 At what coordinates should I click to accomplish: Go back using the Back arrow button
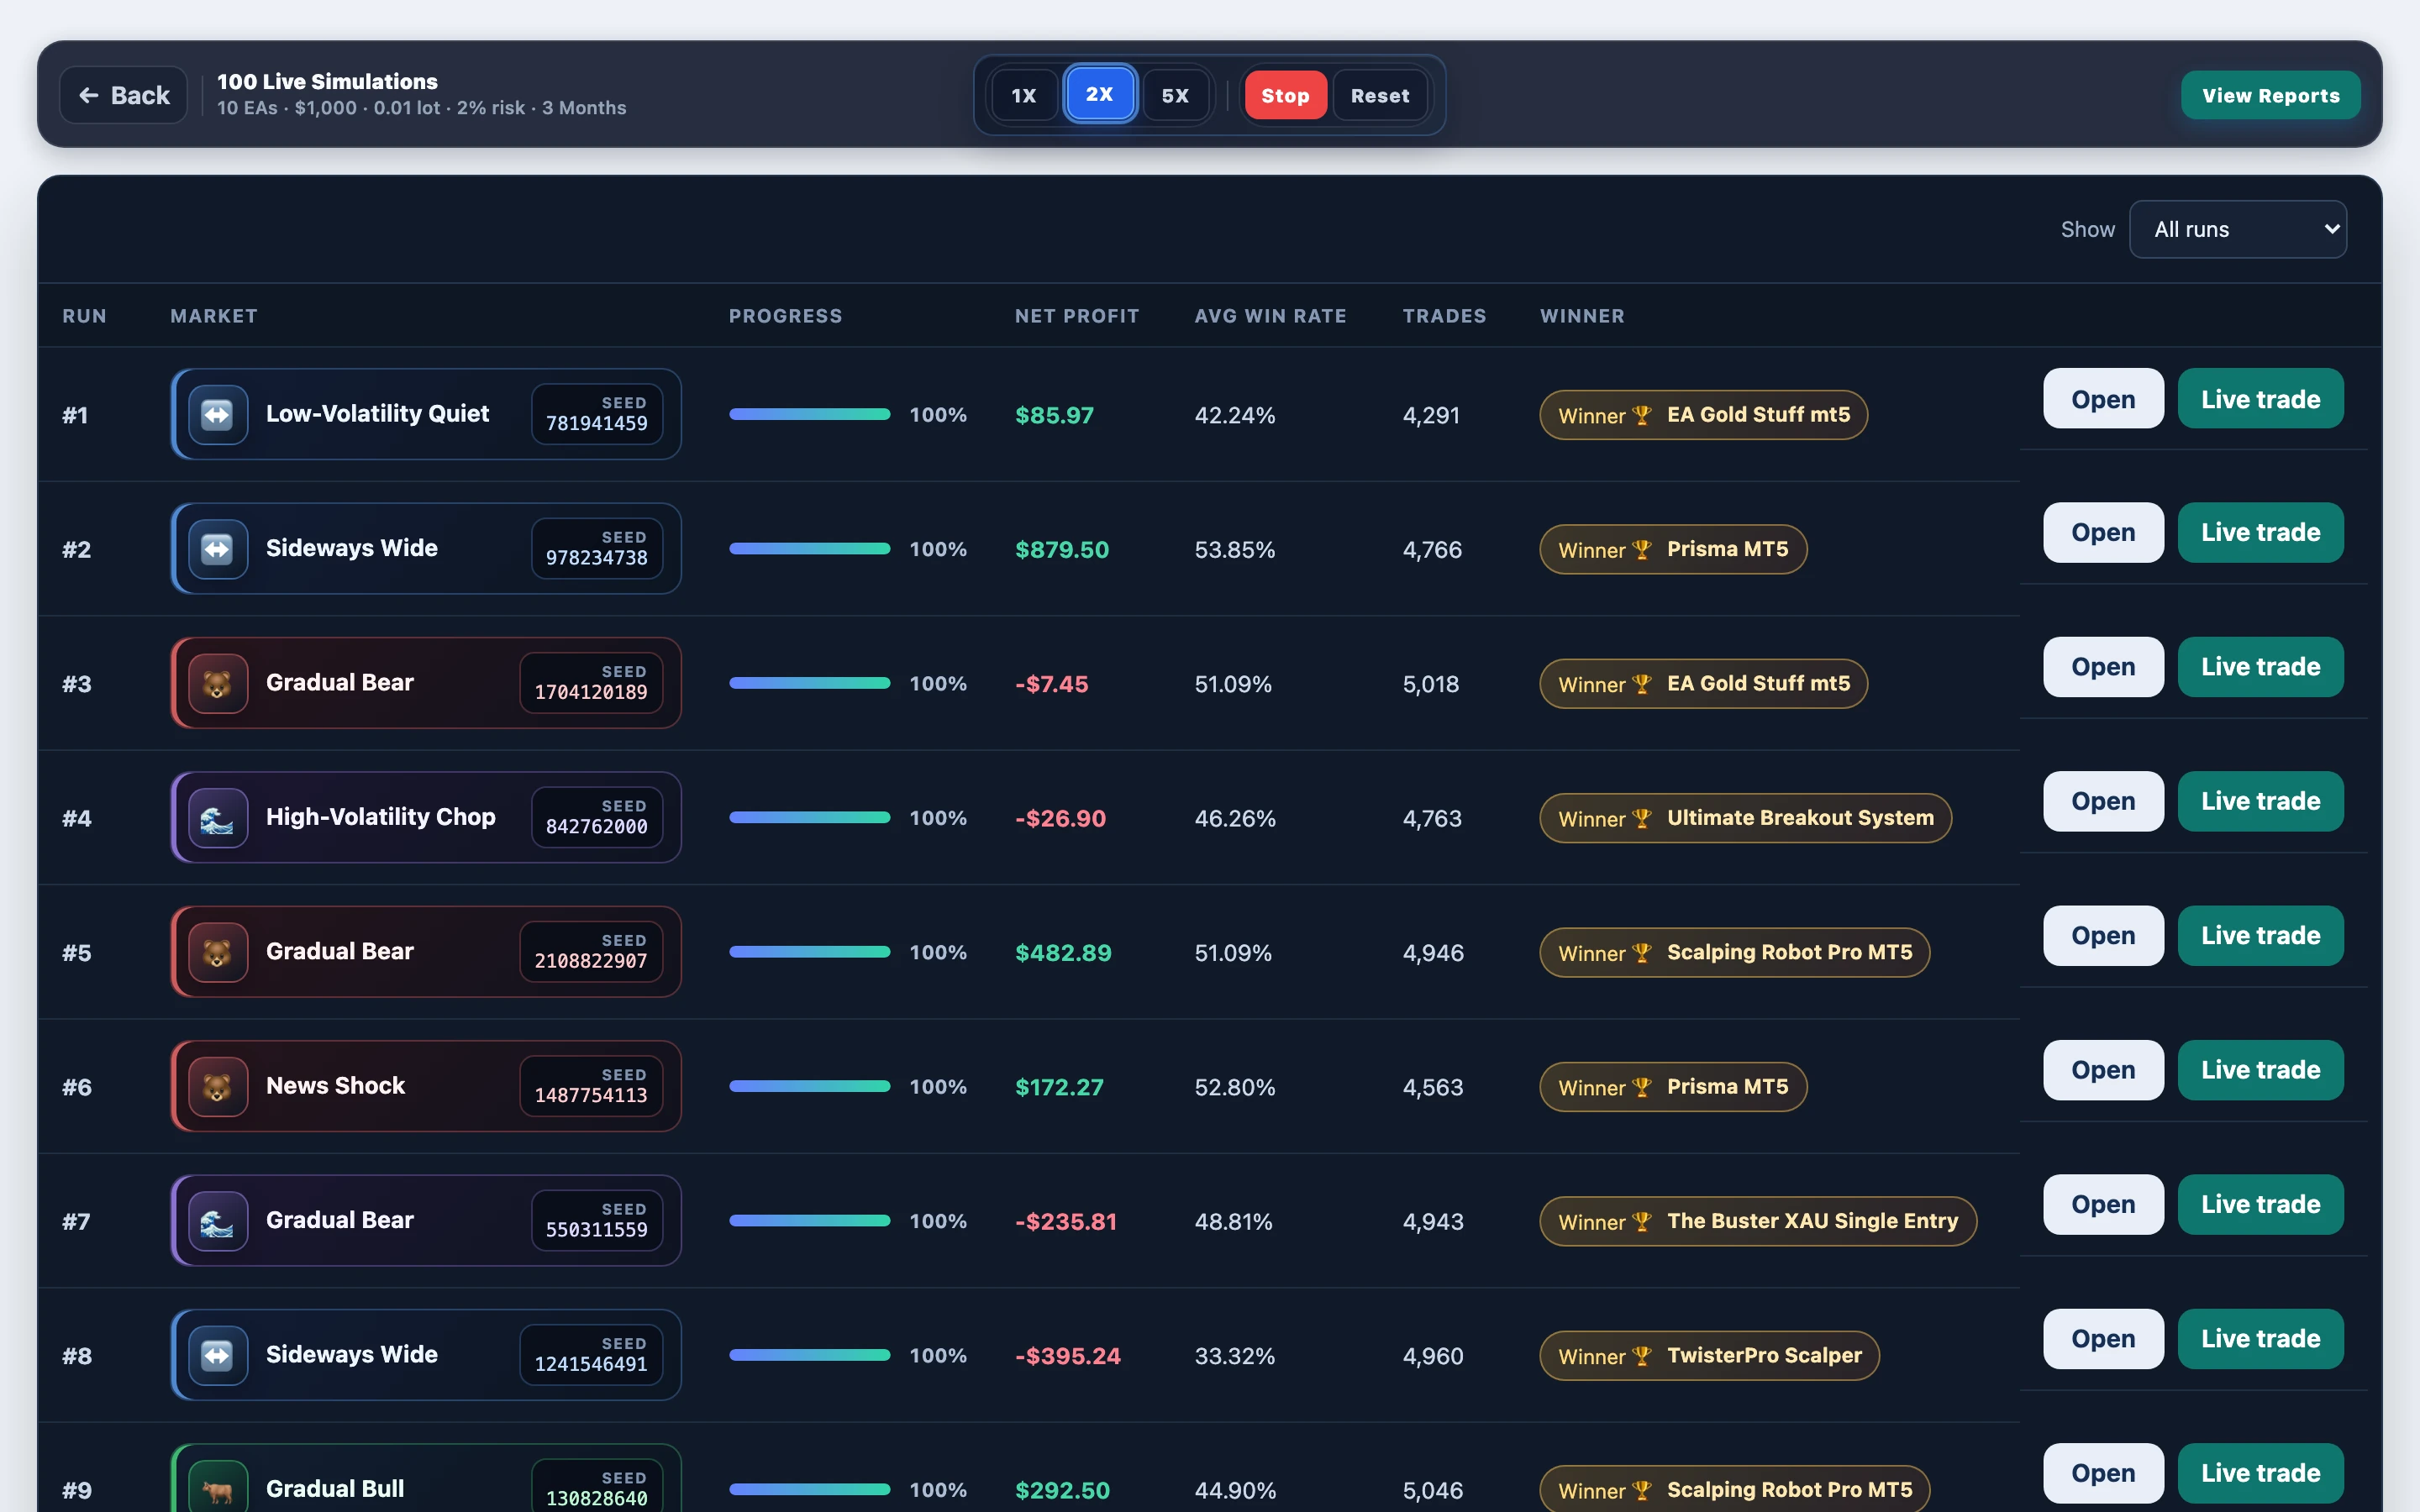point(124,95)
